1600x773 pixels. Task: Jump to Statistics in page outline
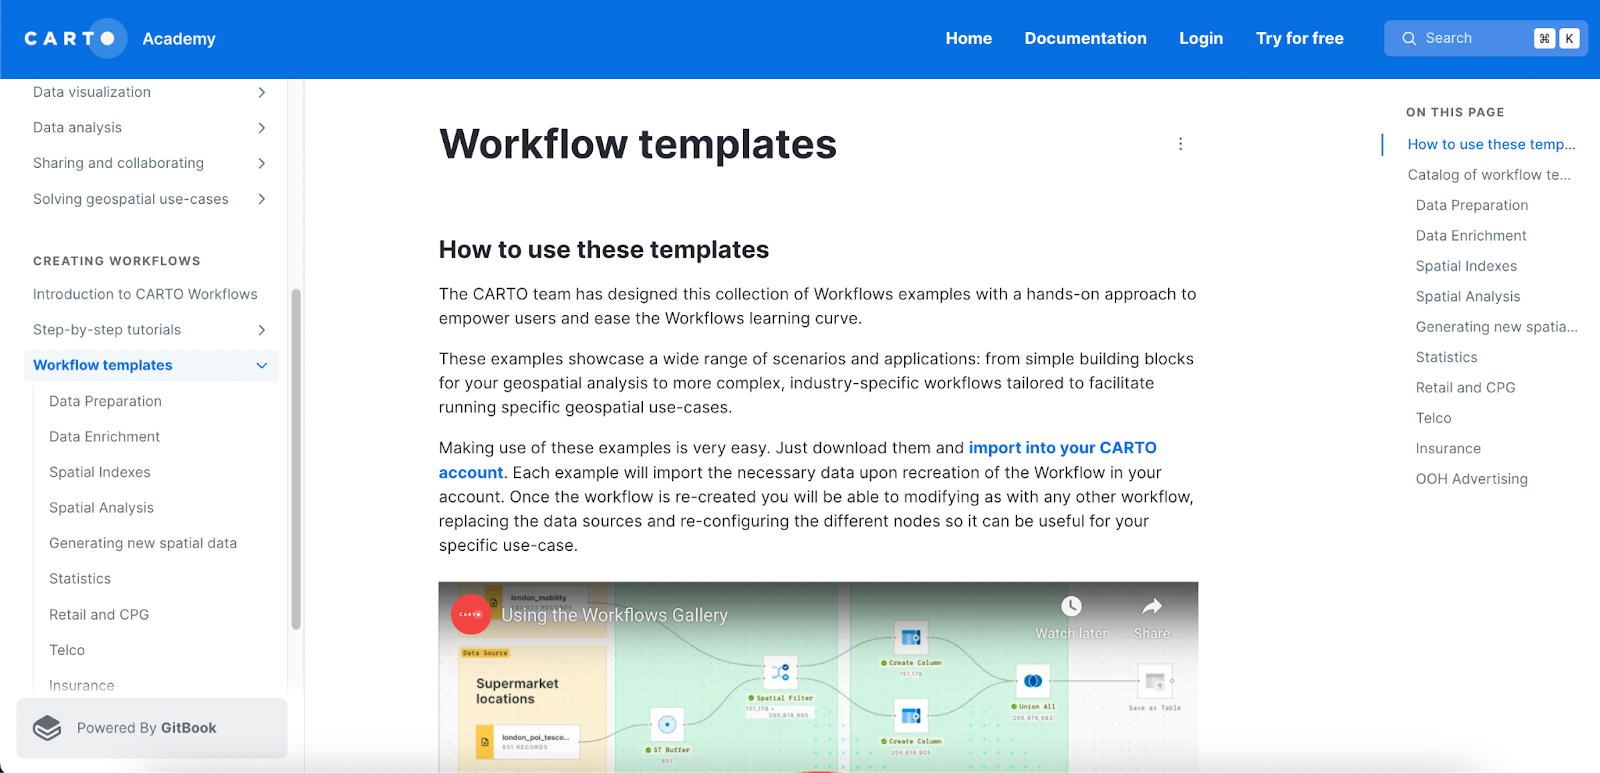click(x=1446, y=357)
